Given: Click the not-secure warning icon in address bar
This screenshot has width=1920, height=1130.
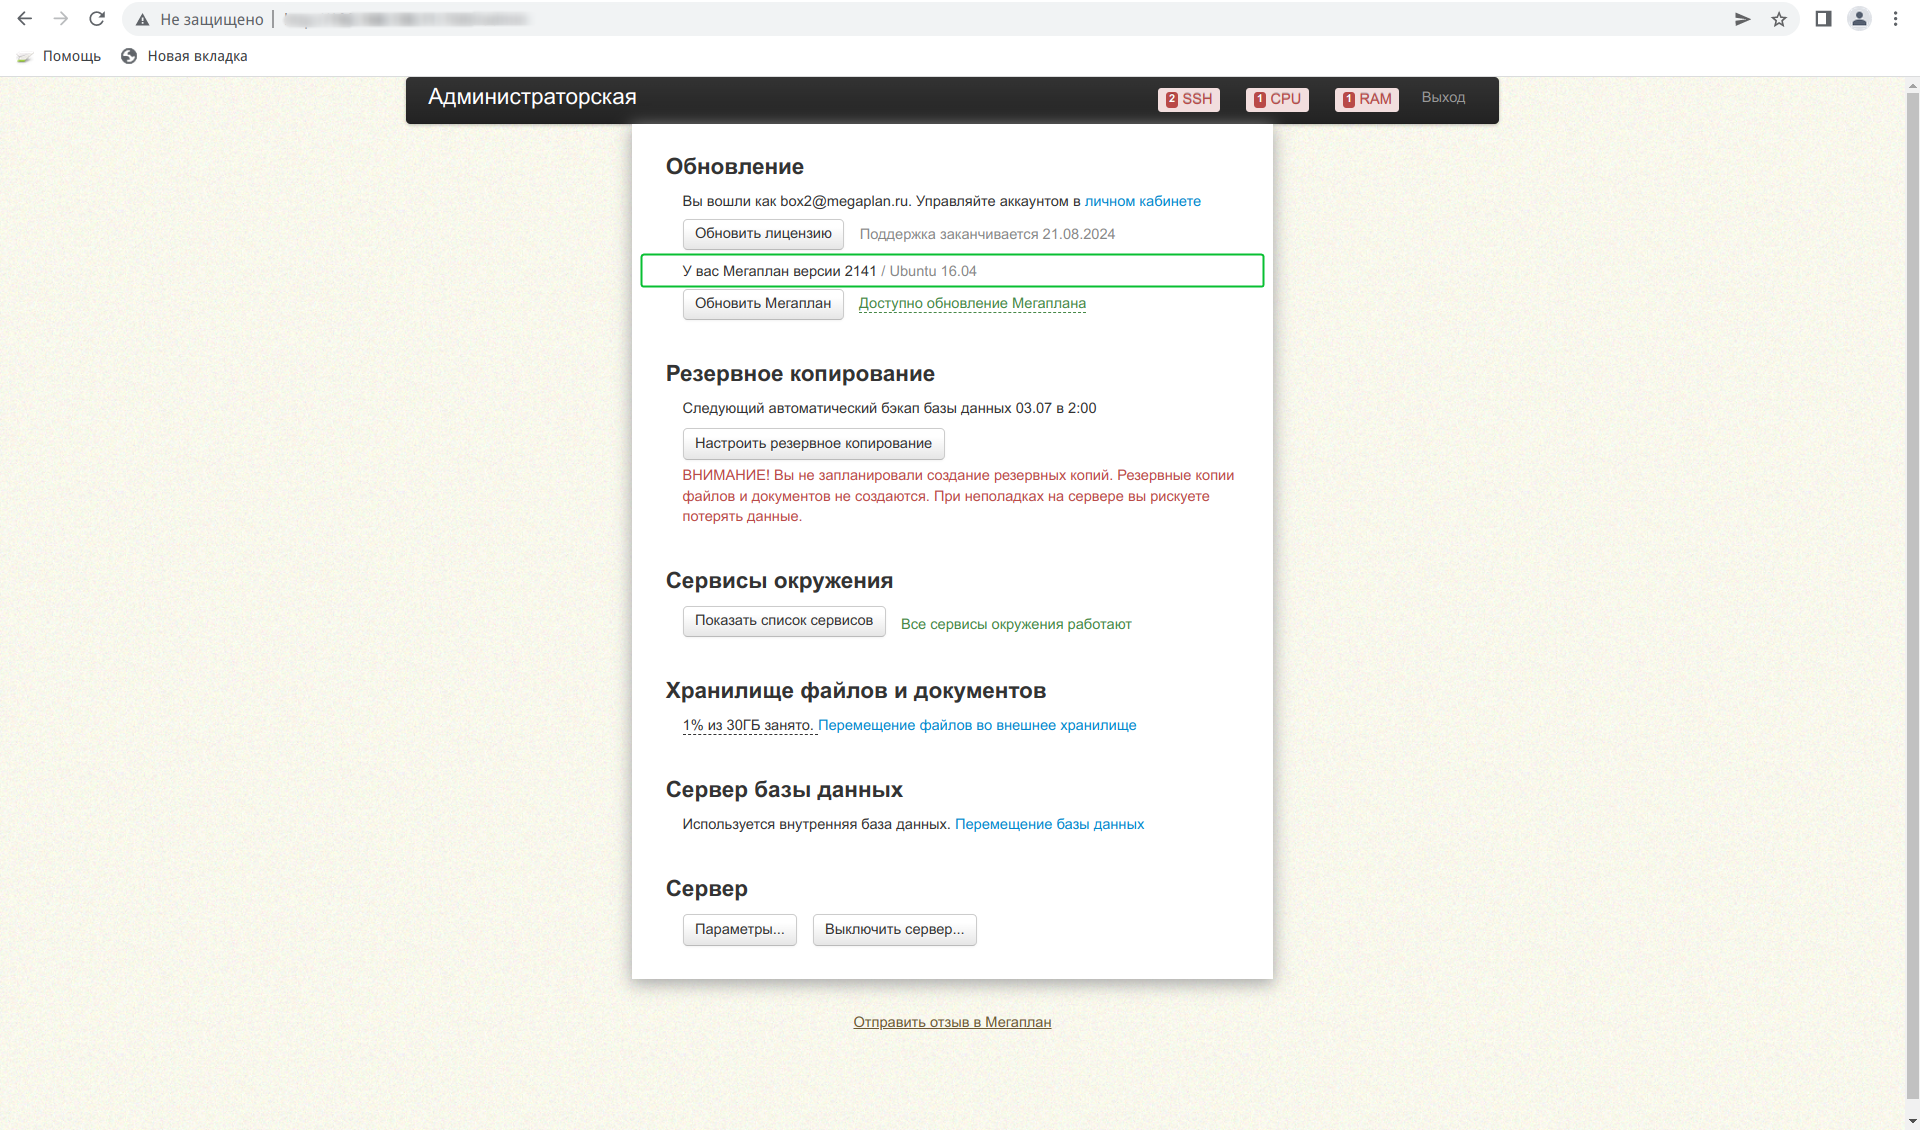Looking at the screenshot, I should [143, 20].
